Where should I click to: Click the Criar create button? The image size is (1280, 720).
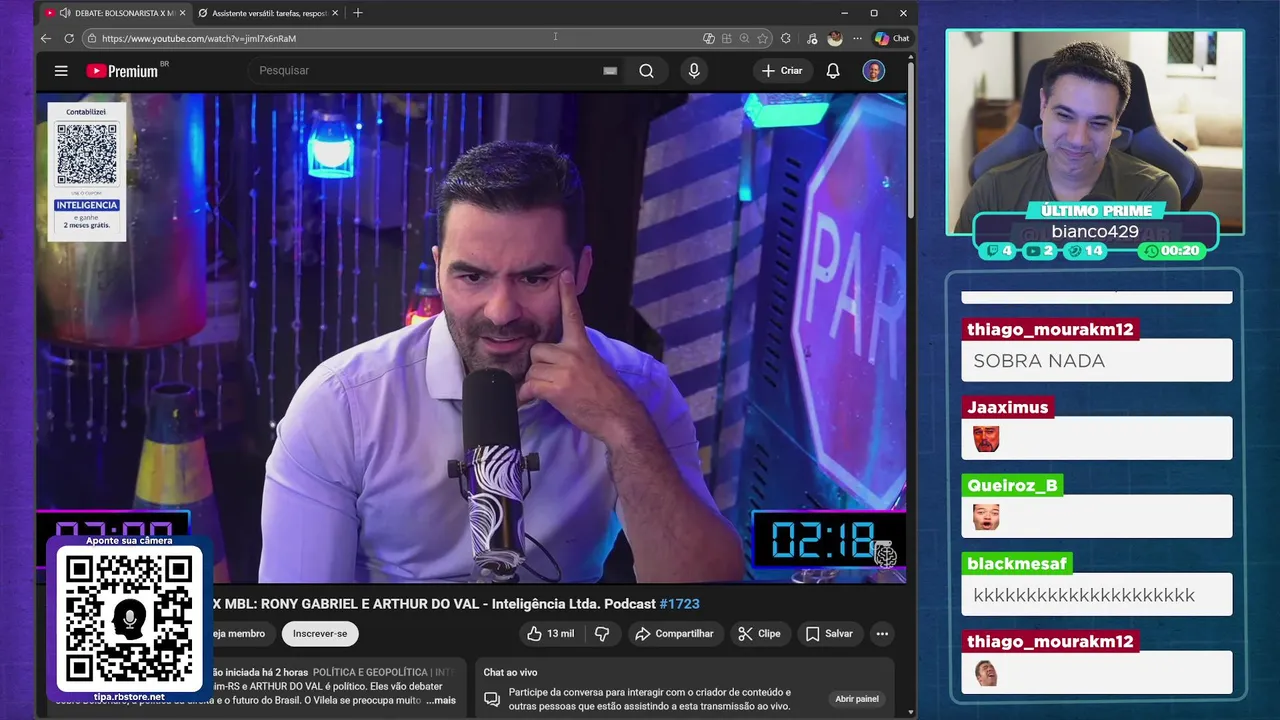(782, 71)
